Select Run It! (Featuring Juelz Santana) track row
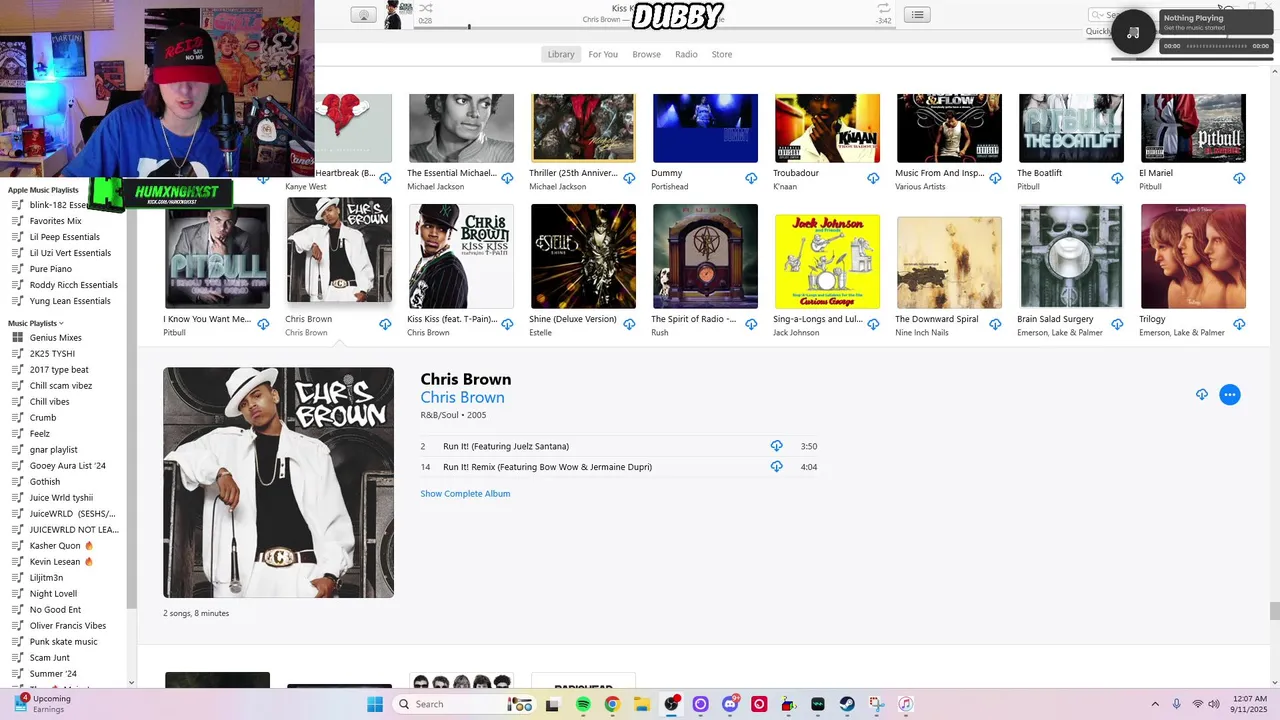 619,446
